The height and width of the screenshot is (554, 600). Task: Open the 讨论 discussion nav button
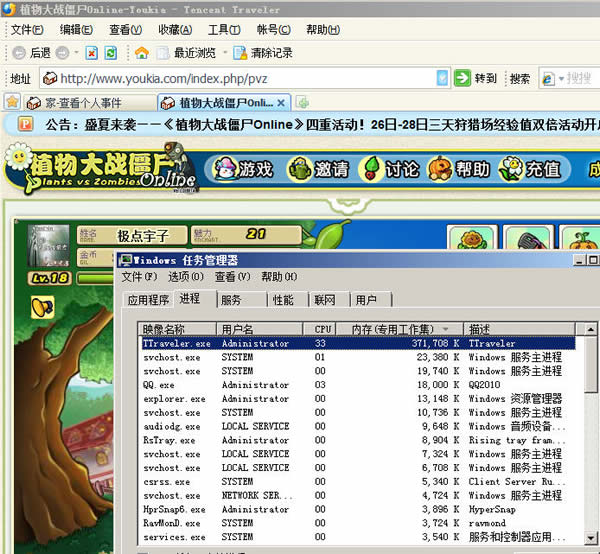tap(390, 169)
